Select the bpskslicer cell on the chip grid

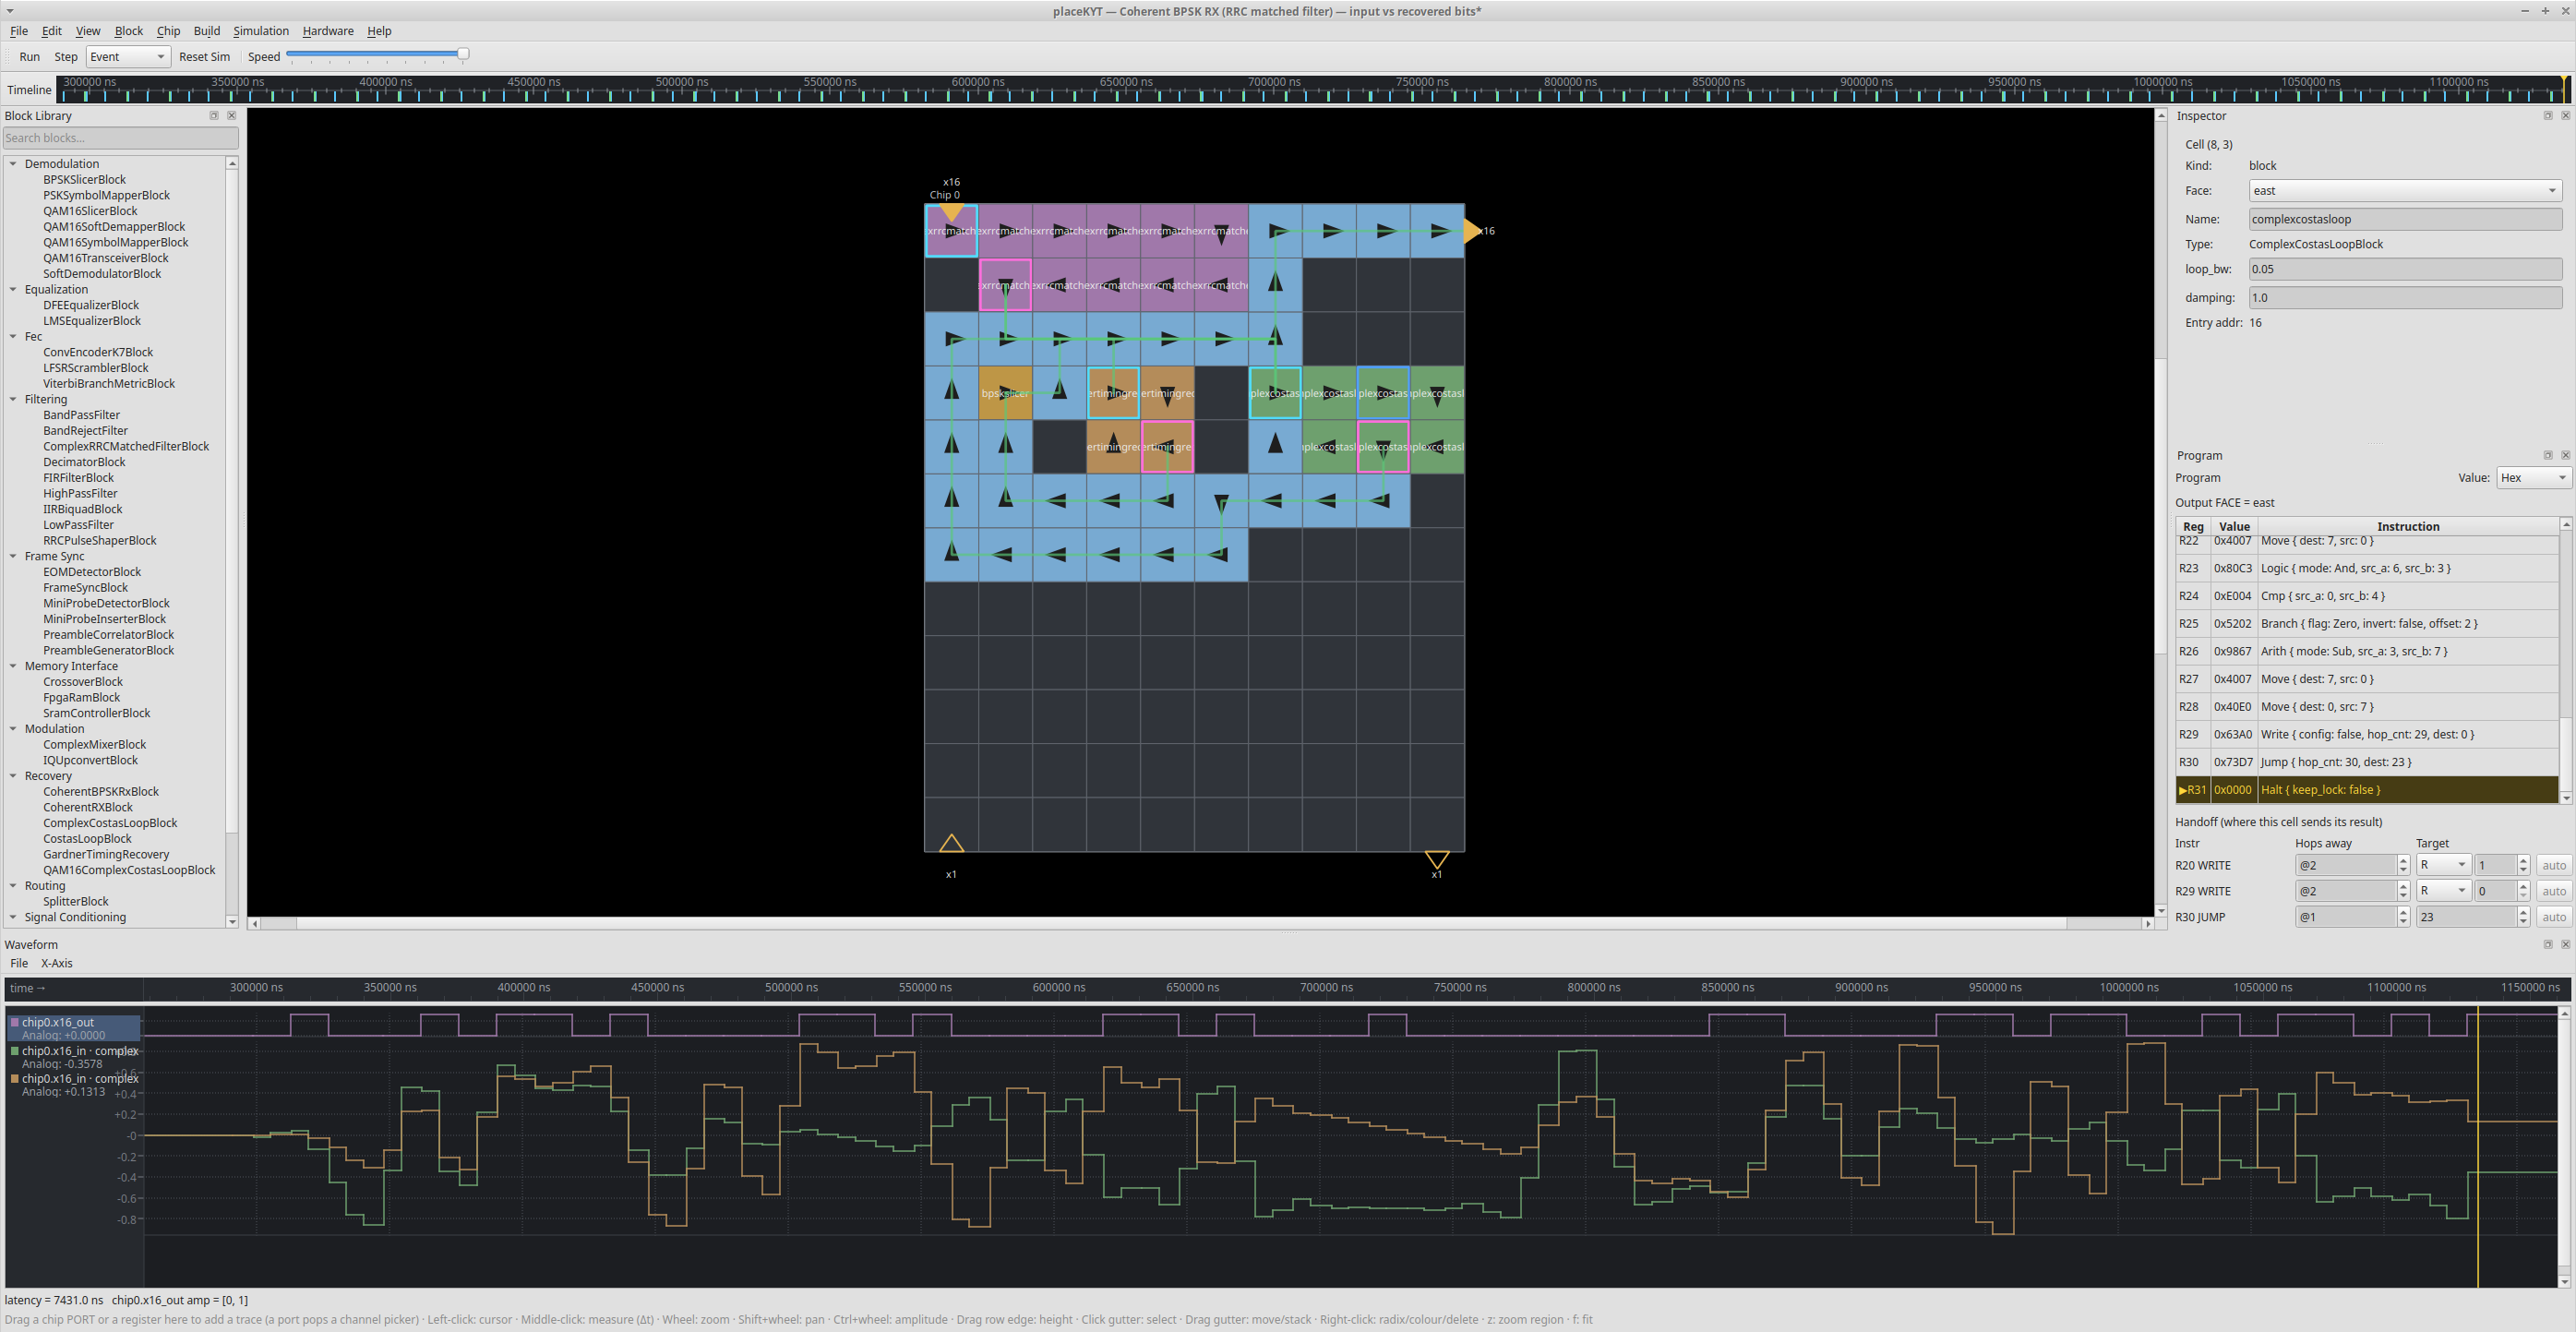[1005, 393]
